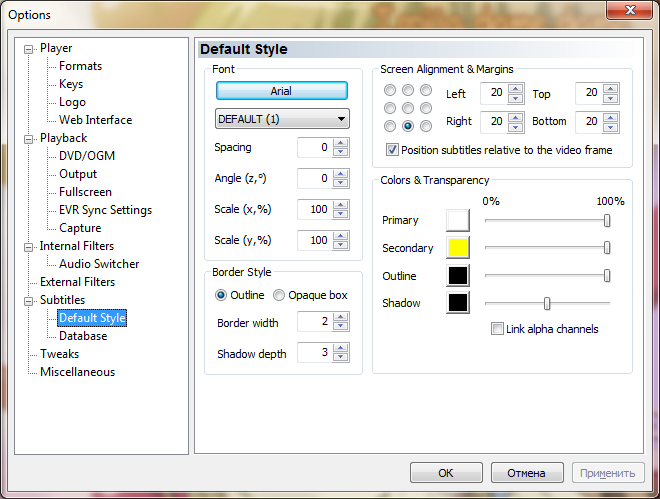The height and width of the screenshot is (499, 660).
Task: Click the Angle (z) input field
Action: pos(315,179)
